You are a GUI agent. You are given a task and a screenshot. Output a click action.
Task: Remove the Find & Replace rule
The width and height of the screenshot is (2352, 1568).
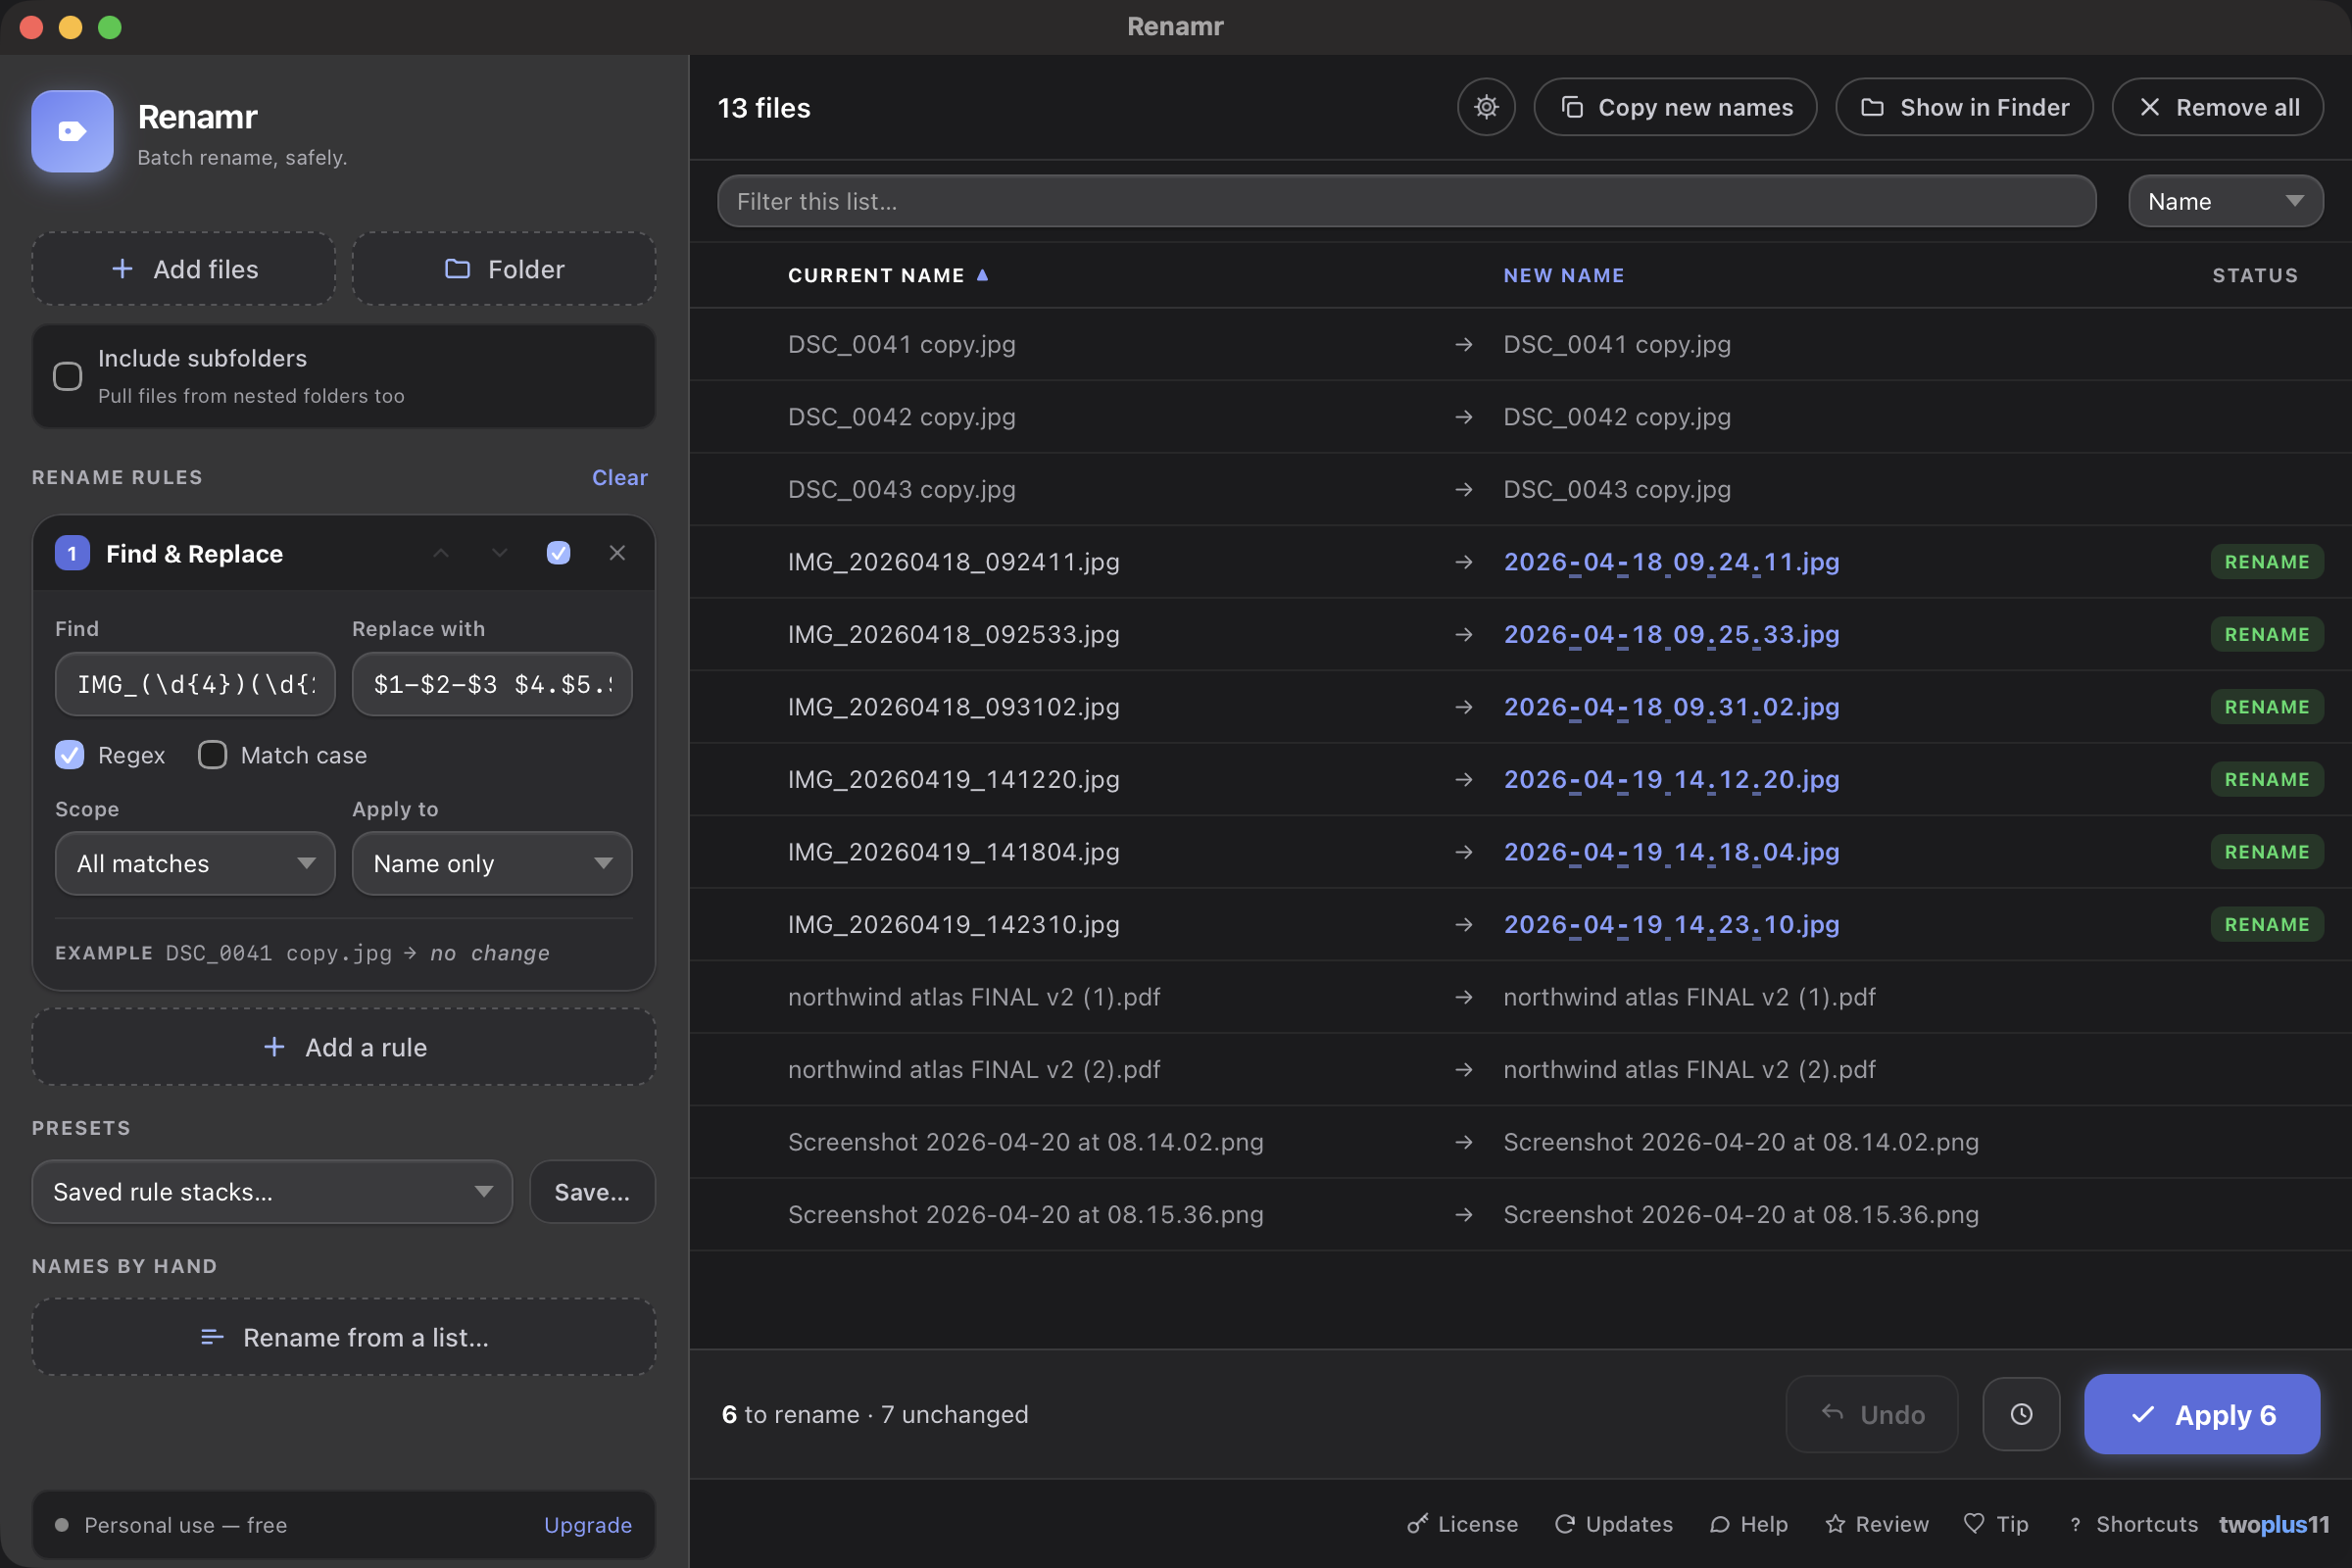(617, 553)
